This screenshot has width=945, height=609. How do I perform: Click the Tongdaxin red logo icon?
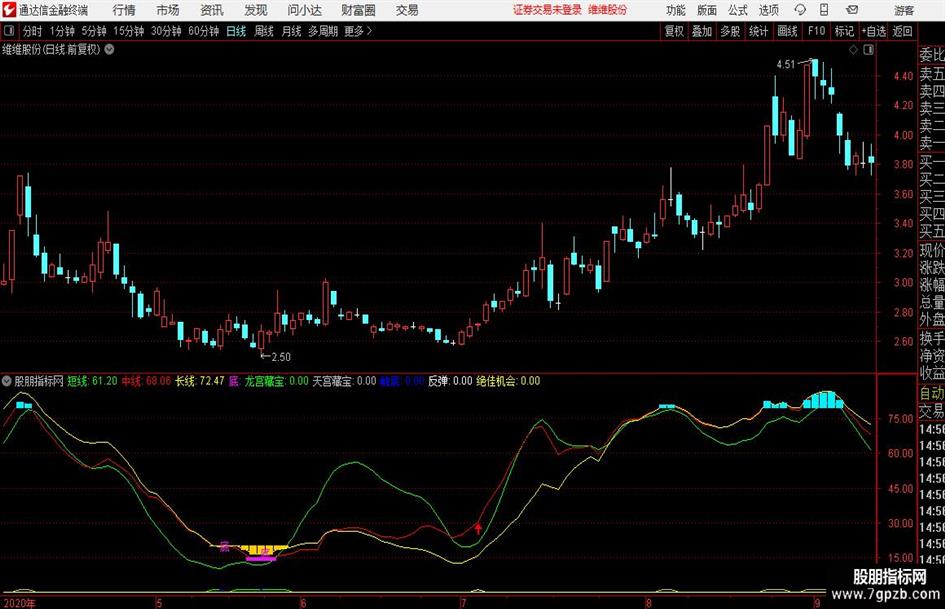tap(9, 10)
